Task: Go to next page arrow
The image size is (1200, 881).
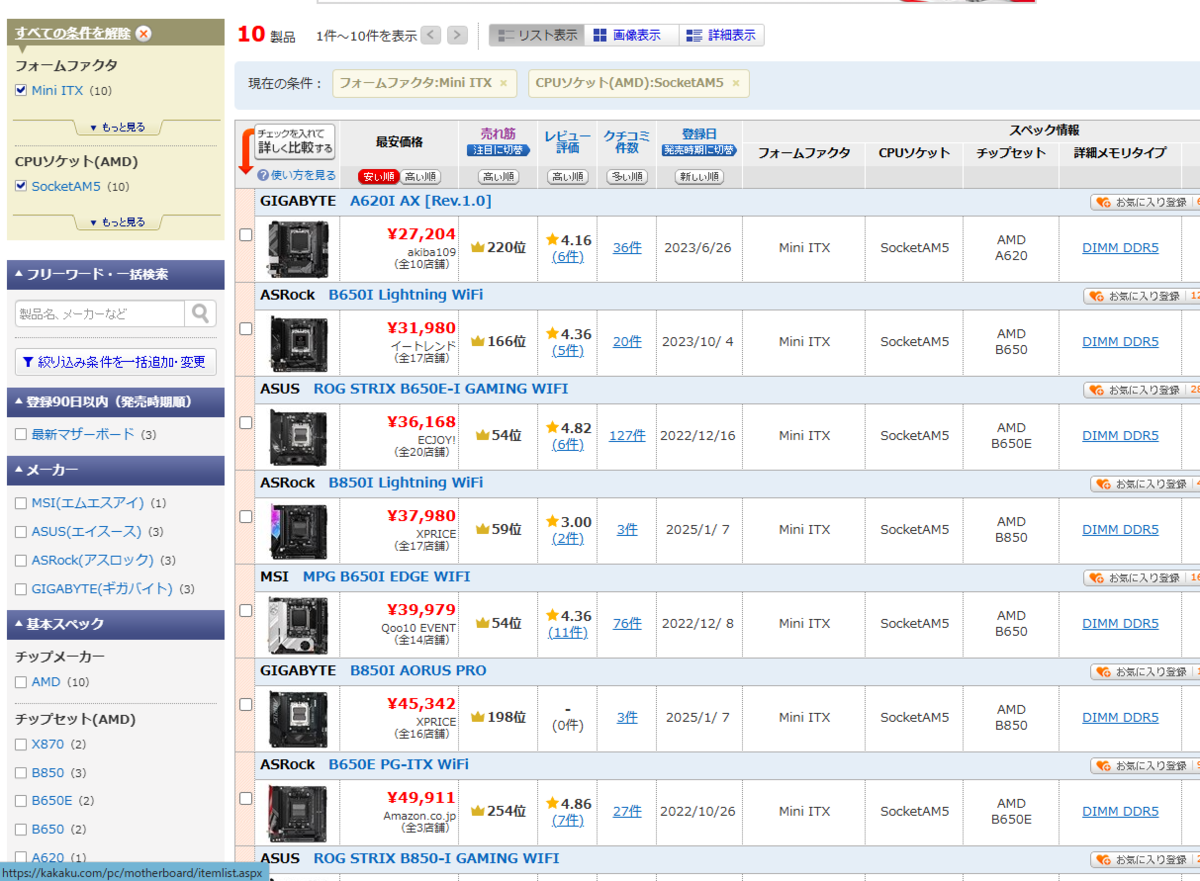Action: [457, 35]
